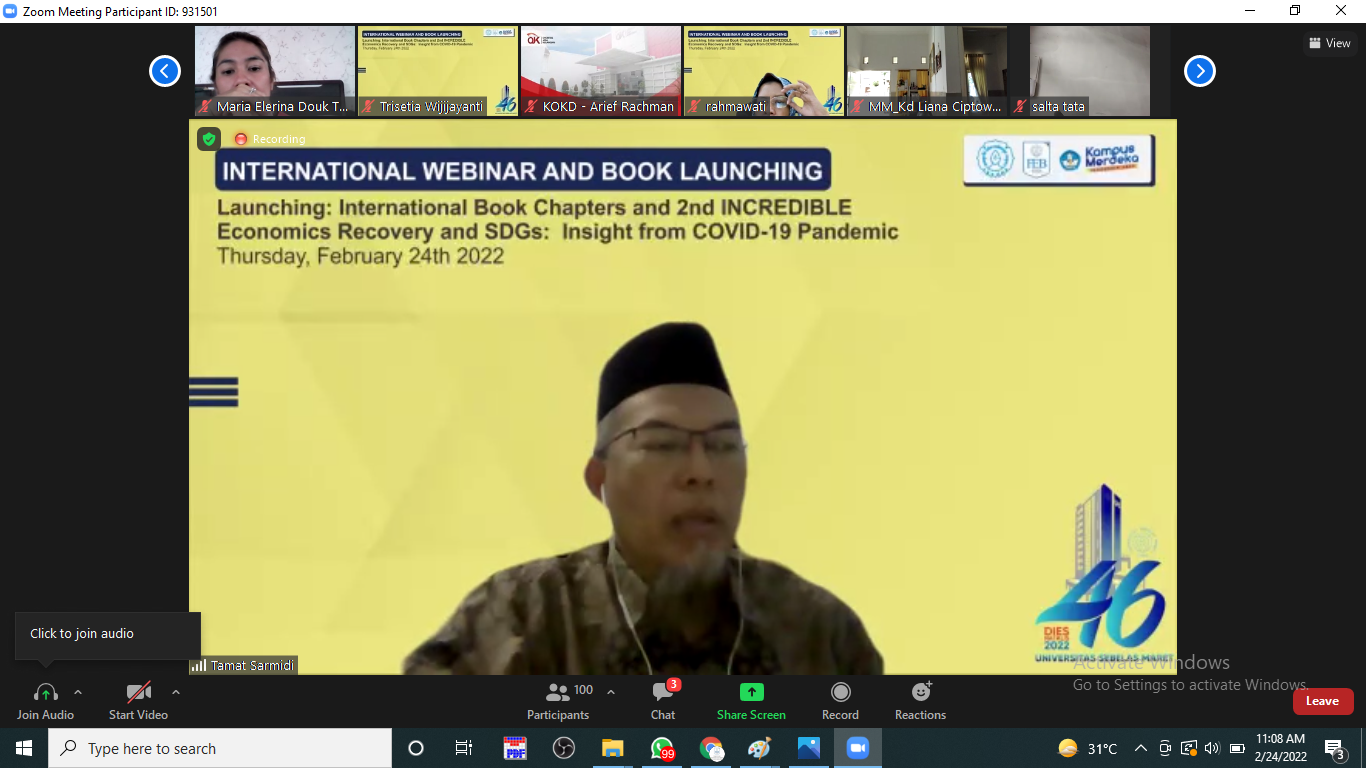The image size is (1366, 768).
Task: Open the Windows Start menu
Action: tap(24, 748)
